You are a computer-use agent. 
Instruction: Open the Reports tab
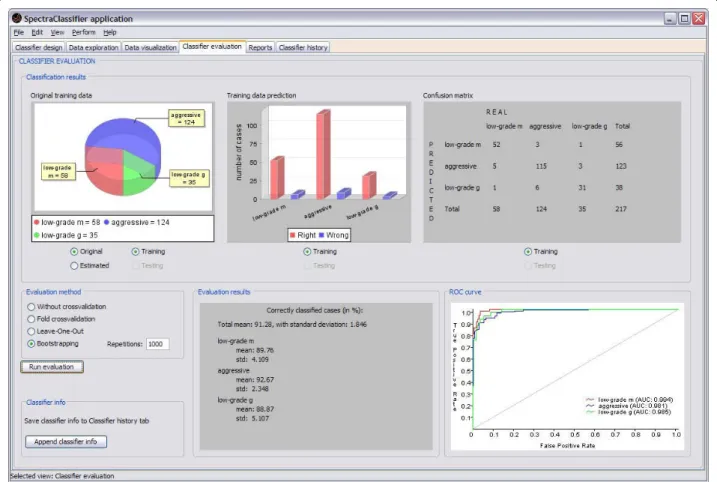pos(260,48)
